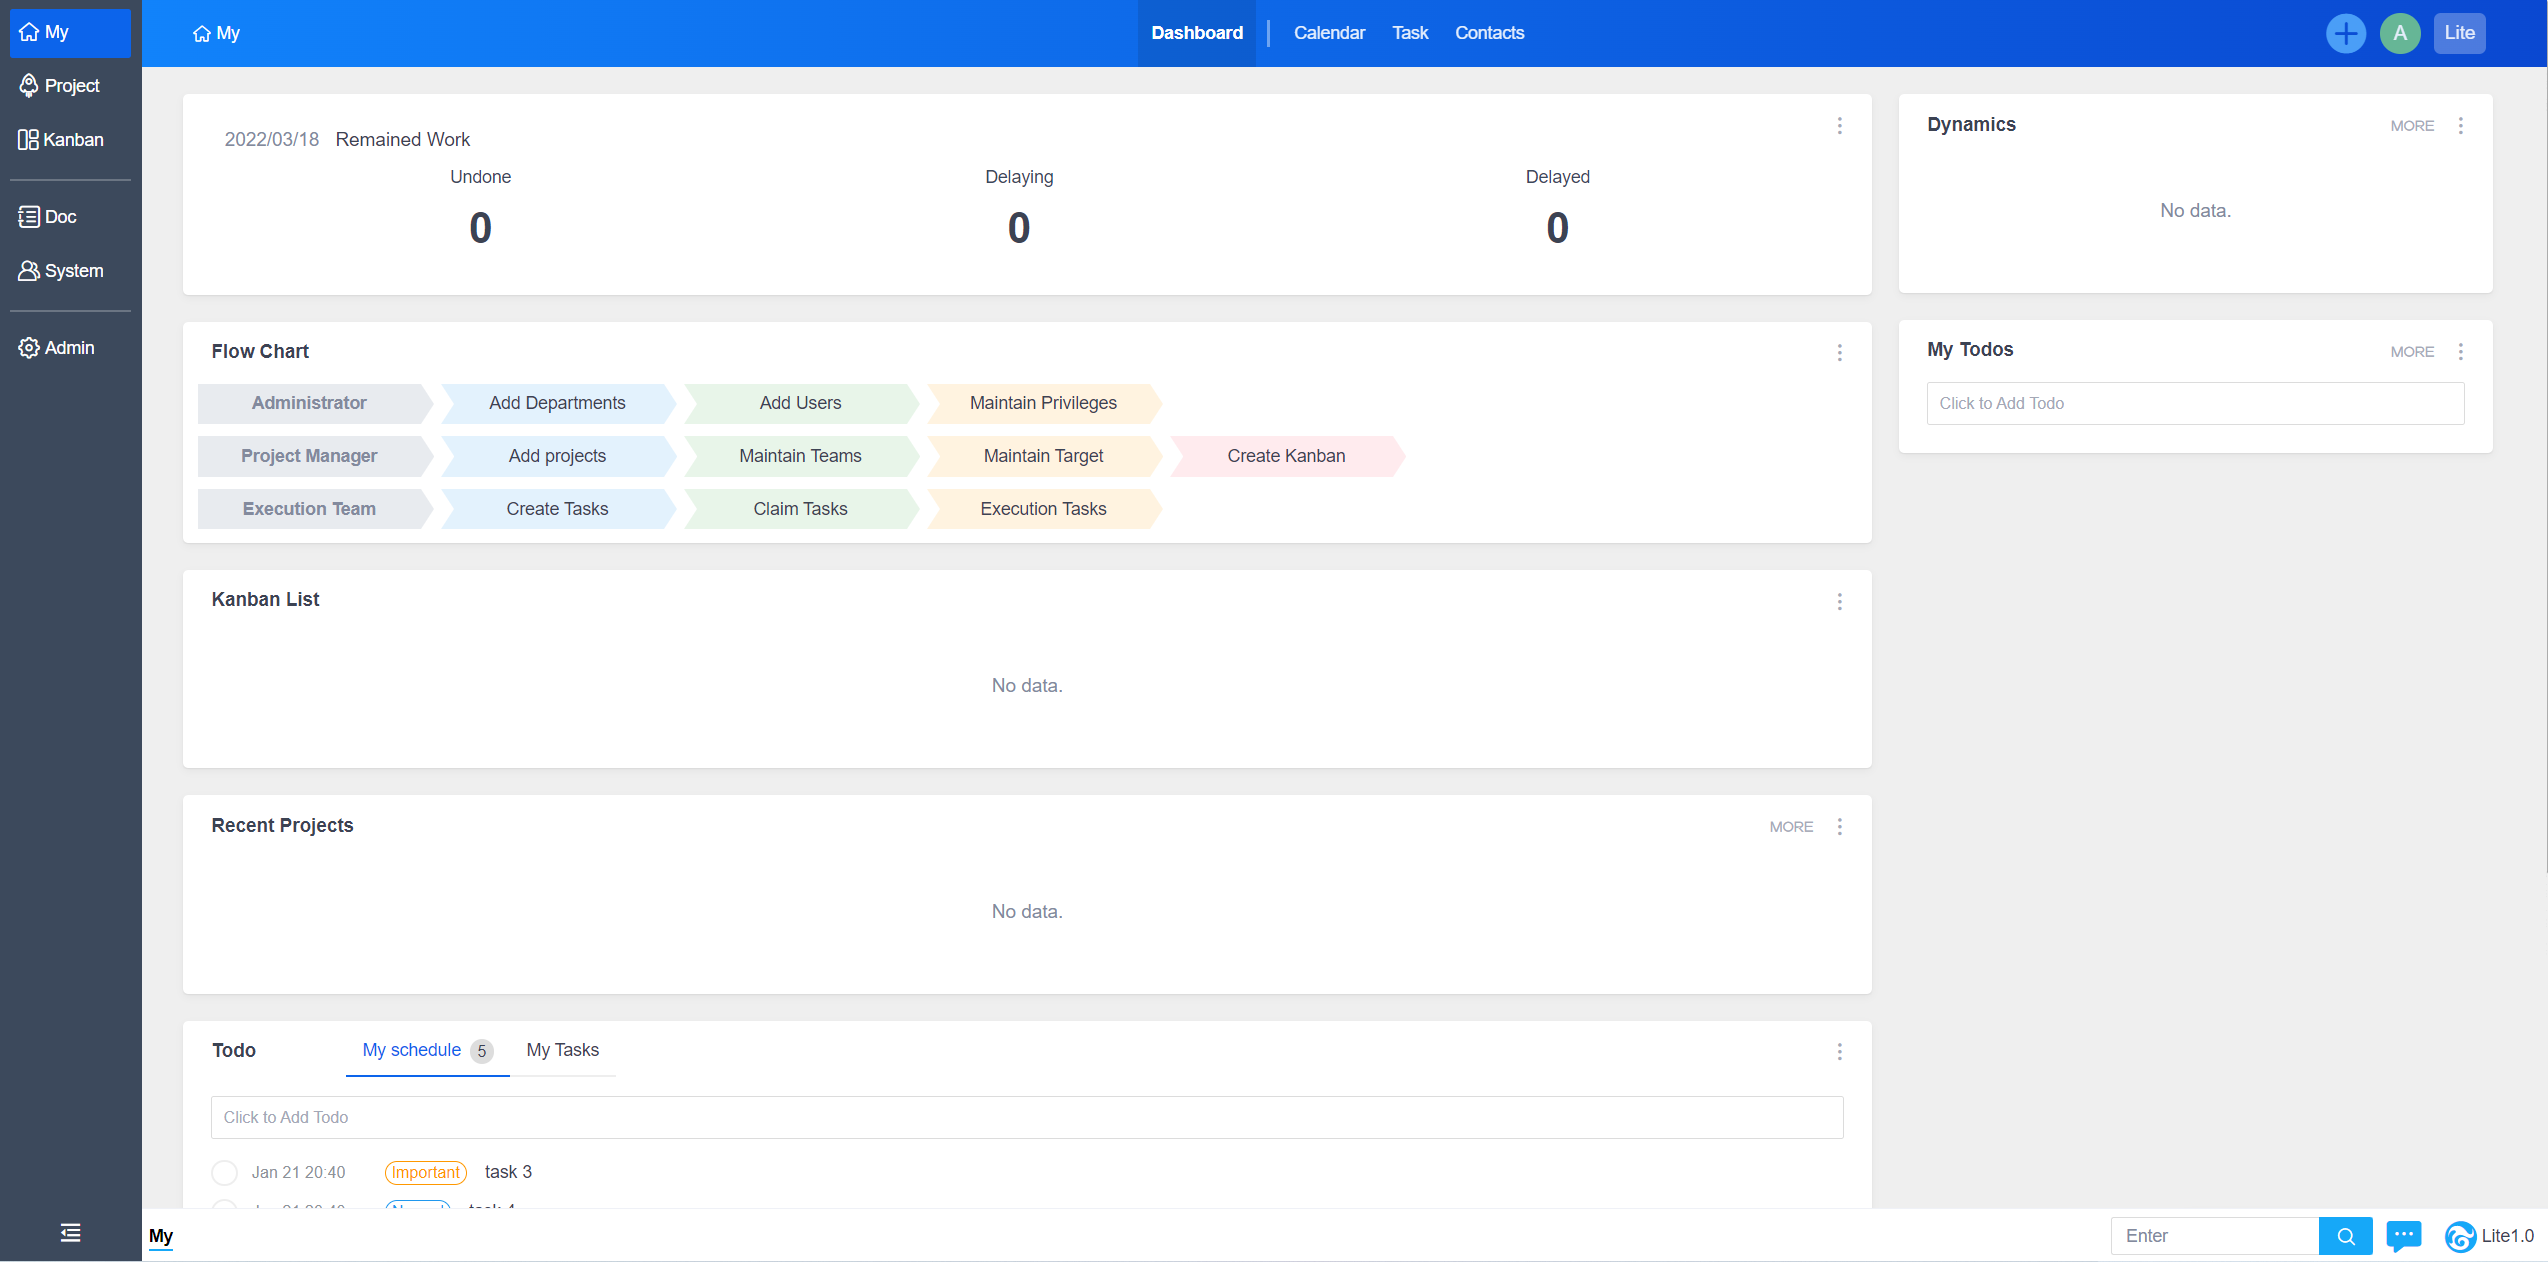2548x1262 pixels.
Task: Click the blue plus create button
Action: [2345, 33]
